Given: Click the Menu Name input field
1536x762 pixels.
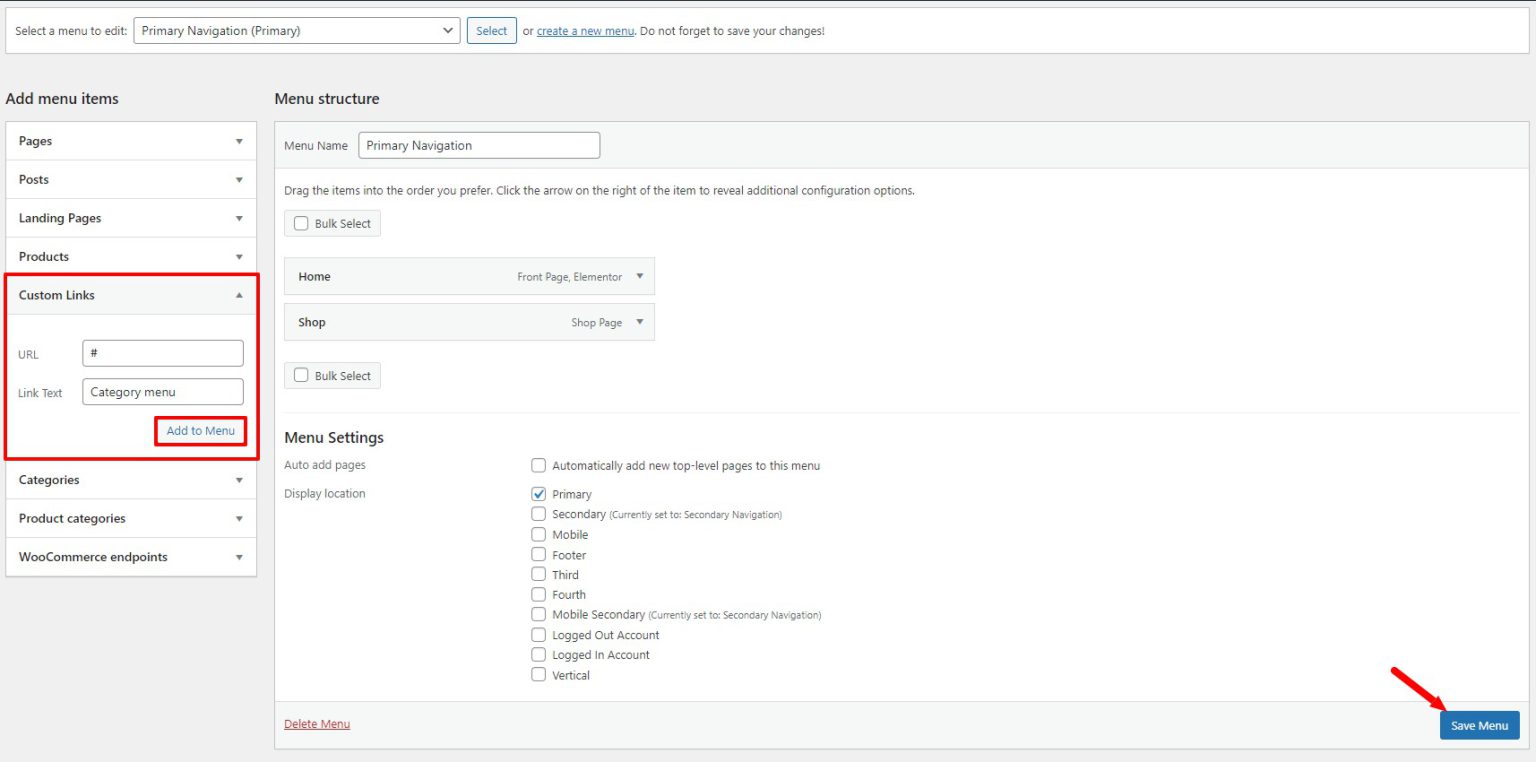Looking at the screenshot, I should pos(479,144).
